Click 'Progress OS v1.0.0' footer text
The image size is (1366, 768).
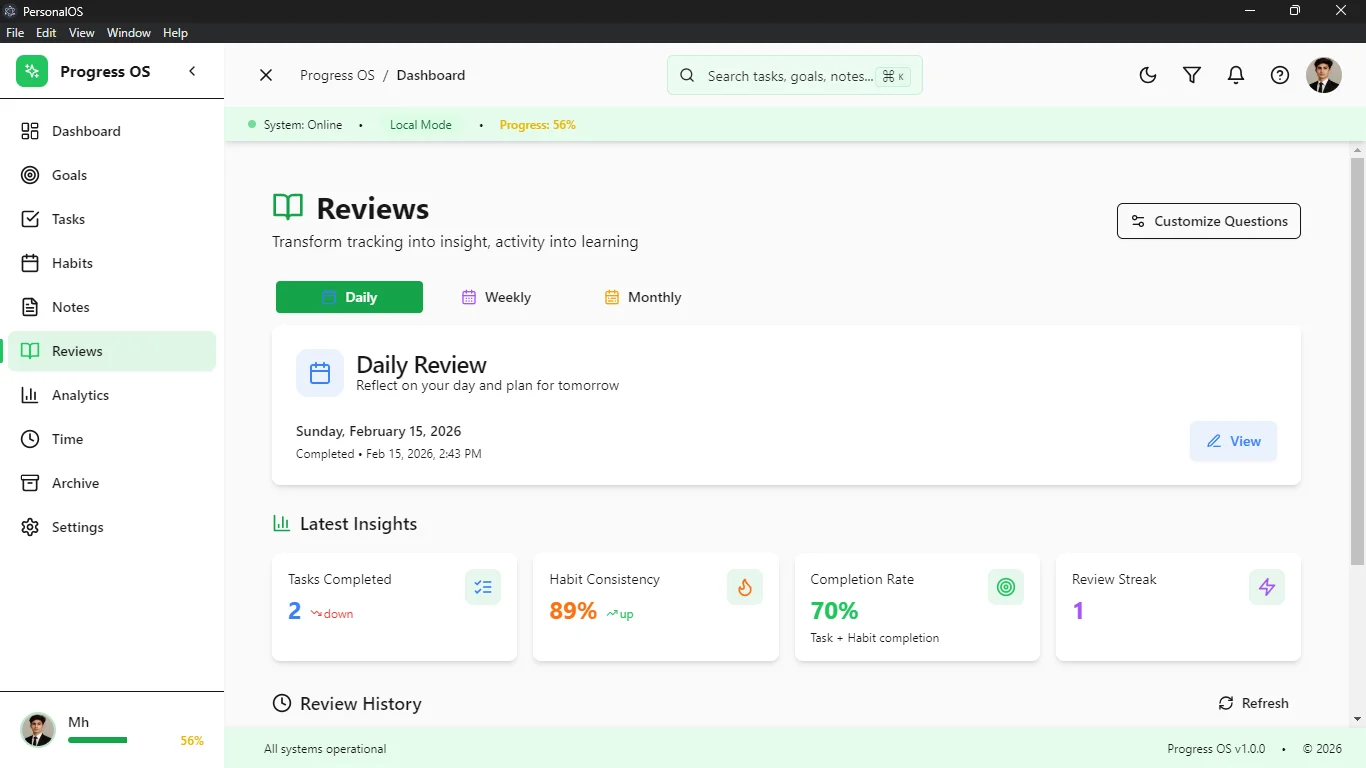click(1216, 749)
